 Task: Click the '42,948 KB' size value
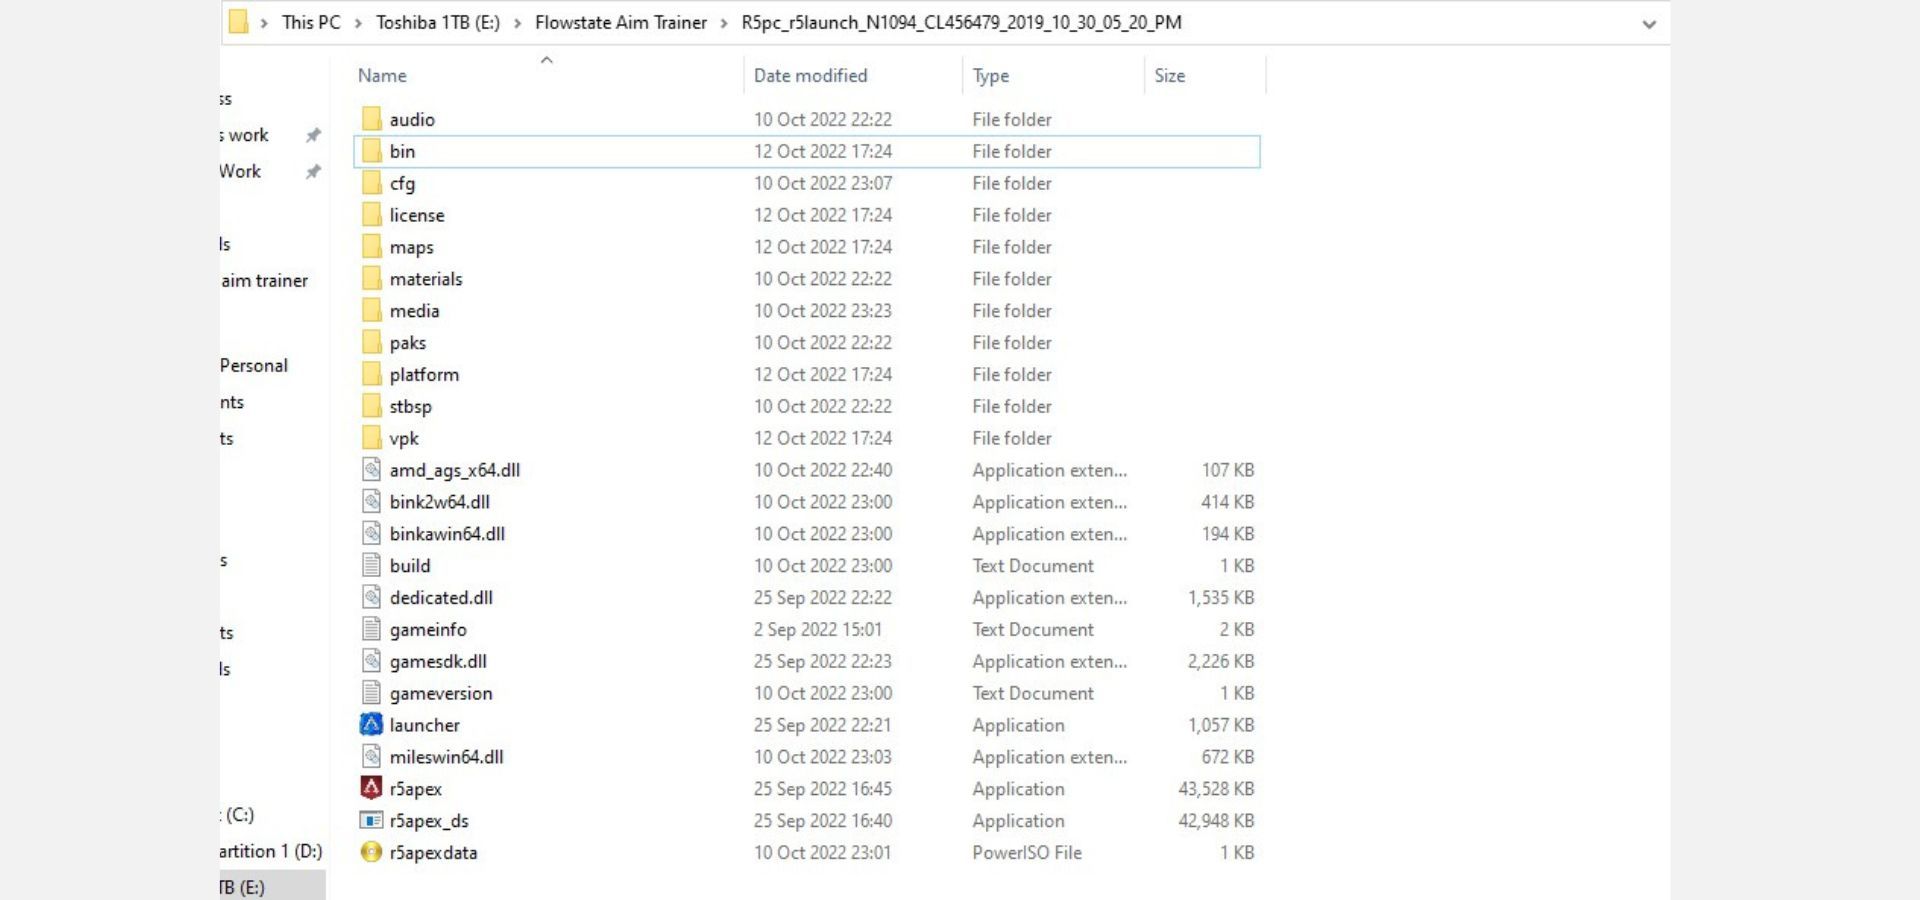point(1216,821)
